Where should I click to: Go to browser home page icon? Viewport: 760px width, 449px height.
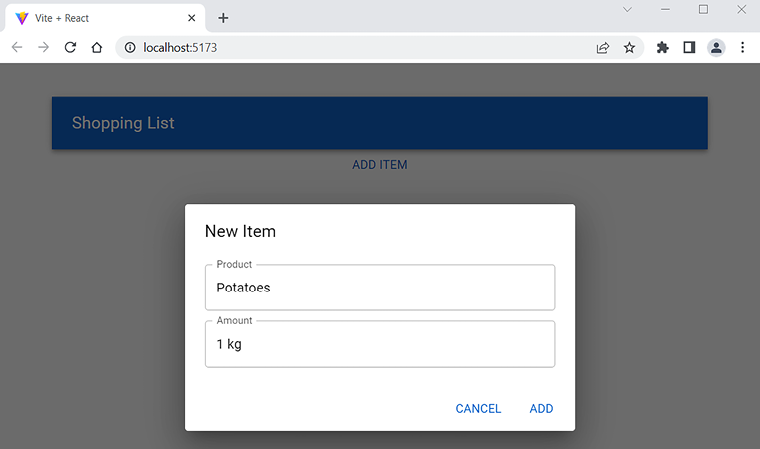tap(96, 47)
